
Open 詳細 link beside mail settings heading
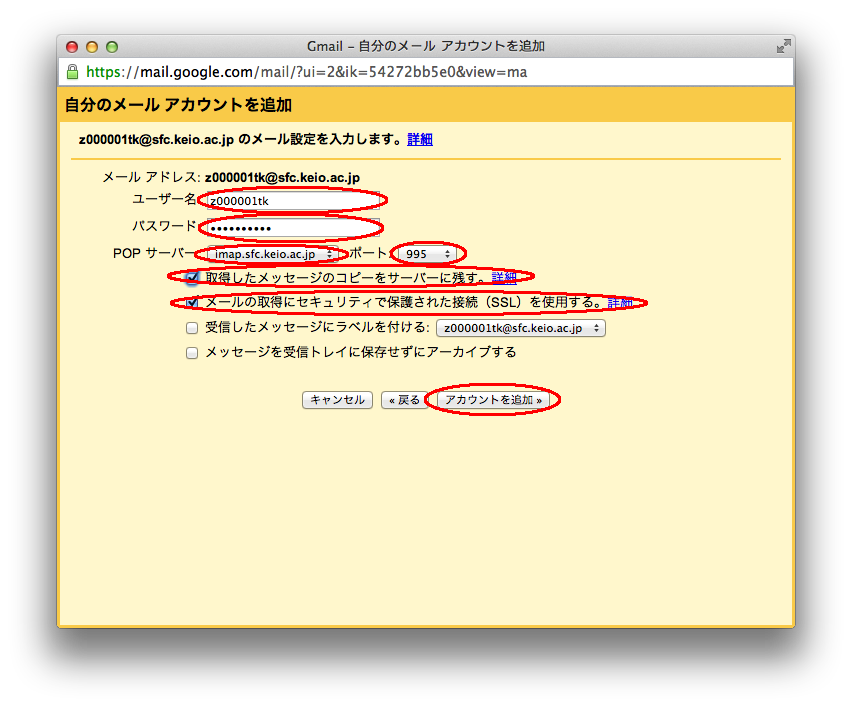[x=420, y=139]
